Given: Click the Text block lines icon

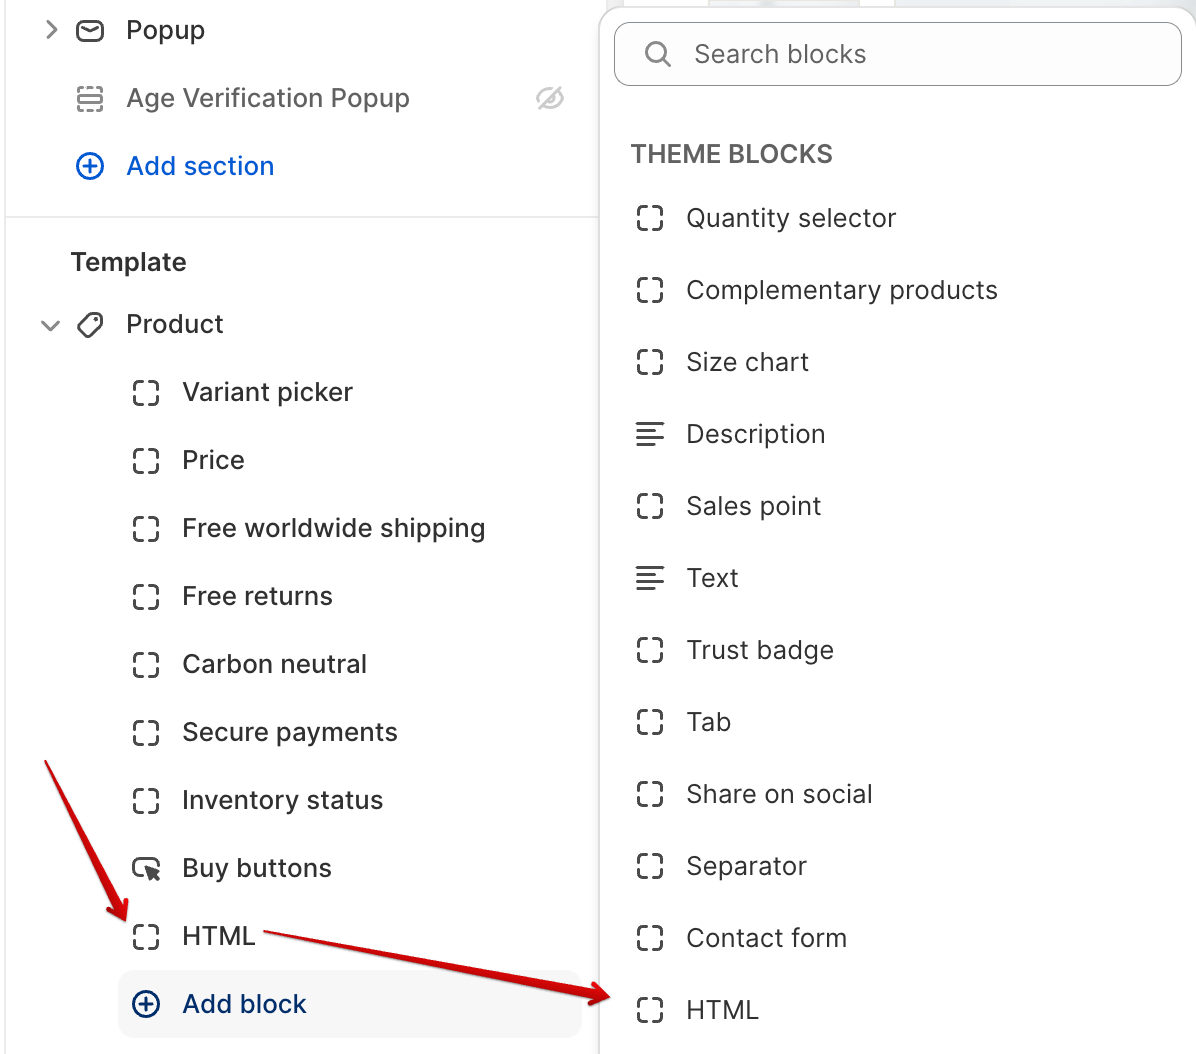Looking at the screenshot, I should (x=650, y=578).
